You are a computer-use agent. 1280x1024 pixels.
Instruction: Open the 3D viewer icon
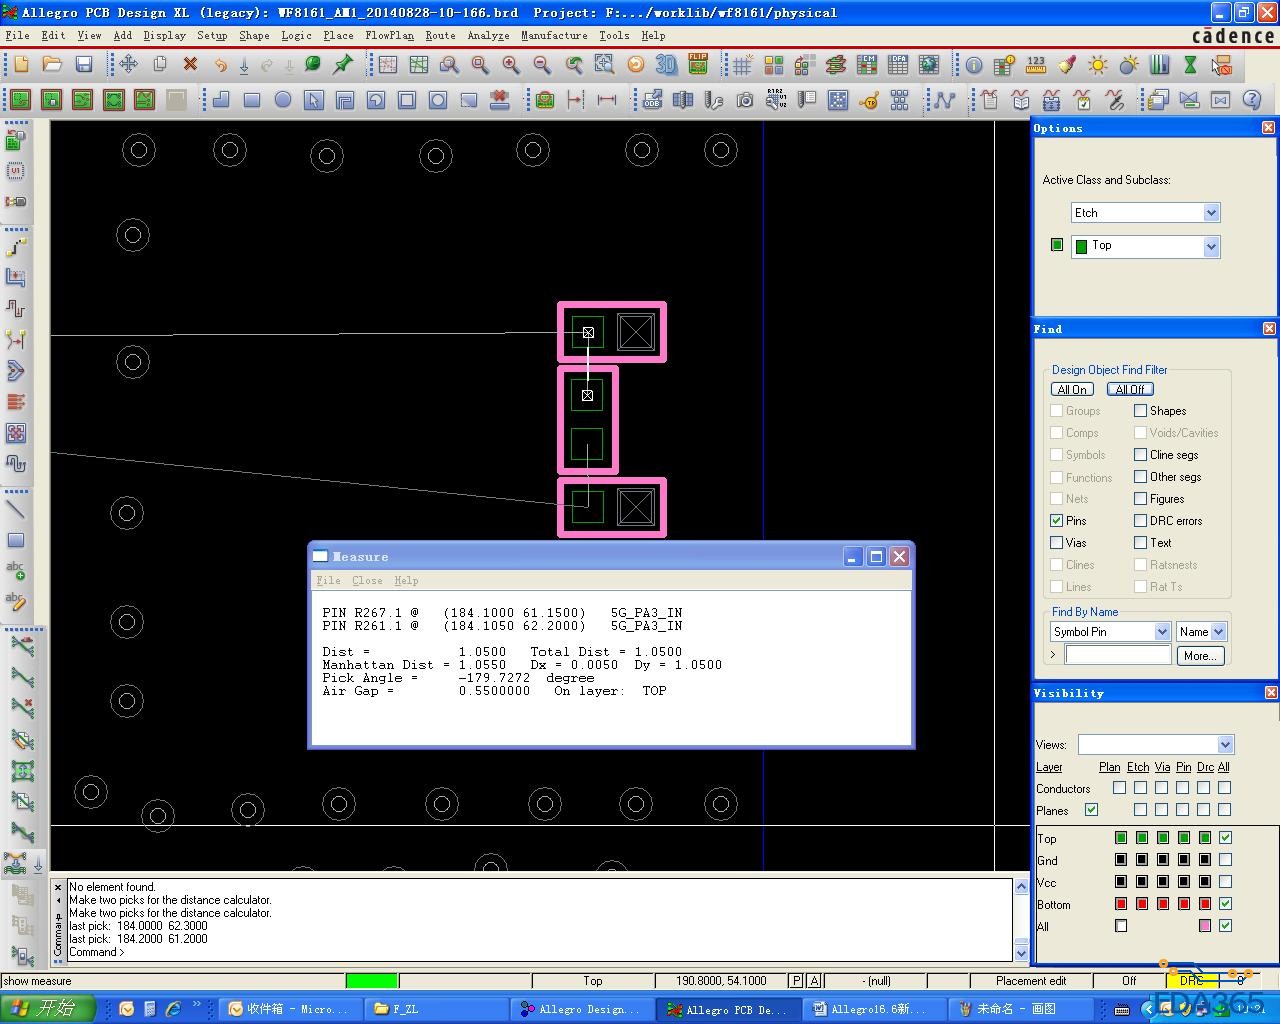point(666,65)
